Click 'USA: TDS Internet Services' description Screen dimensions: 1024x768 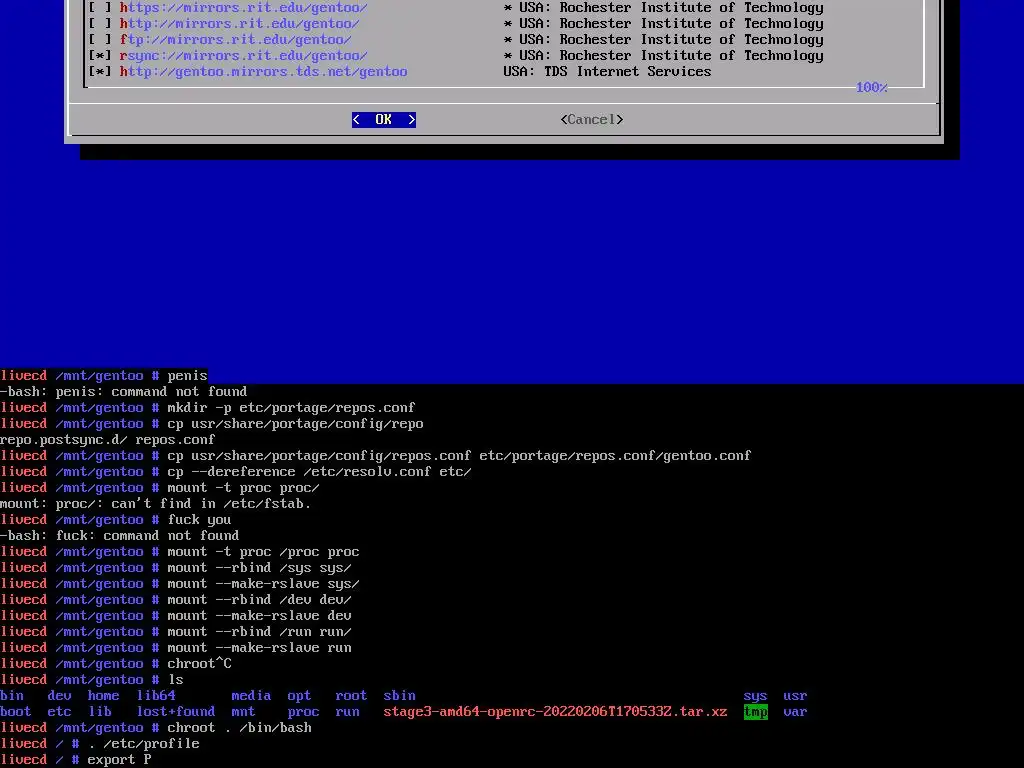point(607,72)
